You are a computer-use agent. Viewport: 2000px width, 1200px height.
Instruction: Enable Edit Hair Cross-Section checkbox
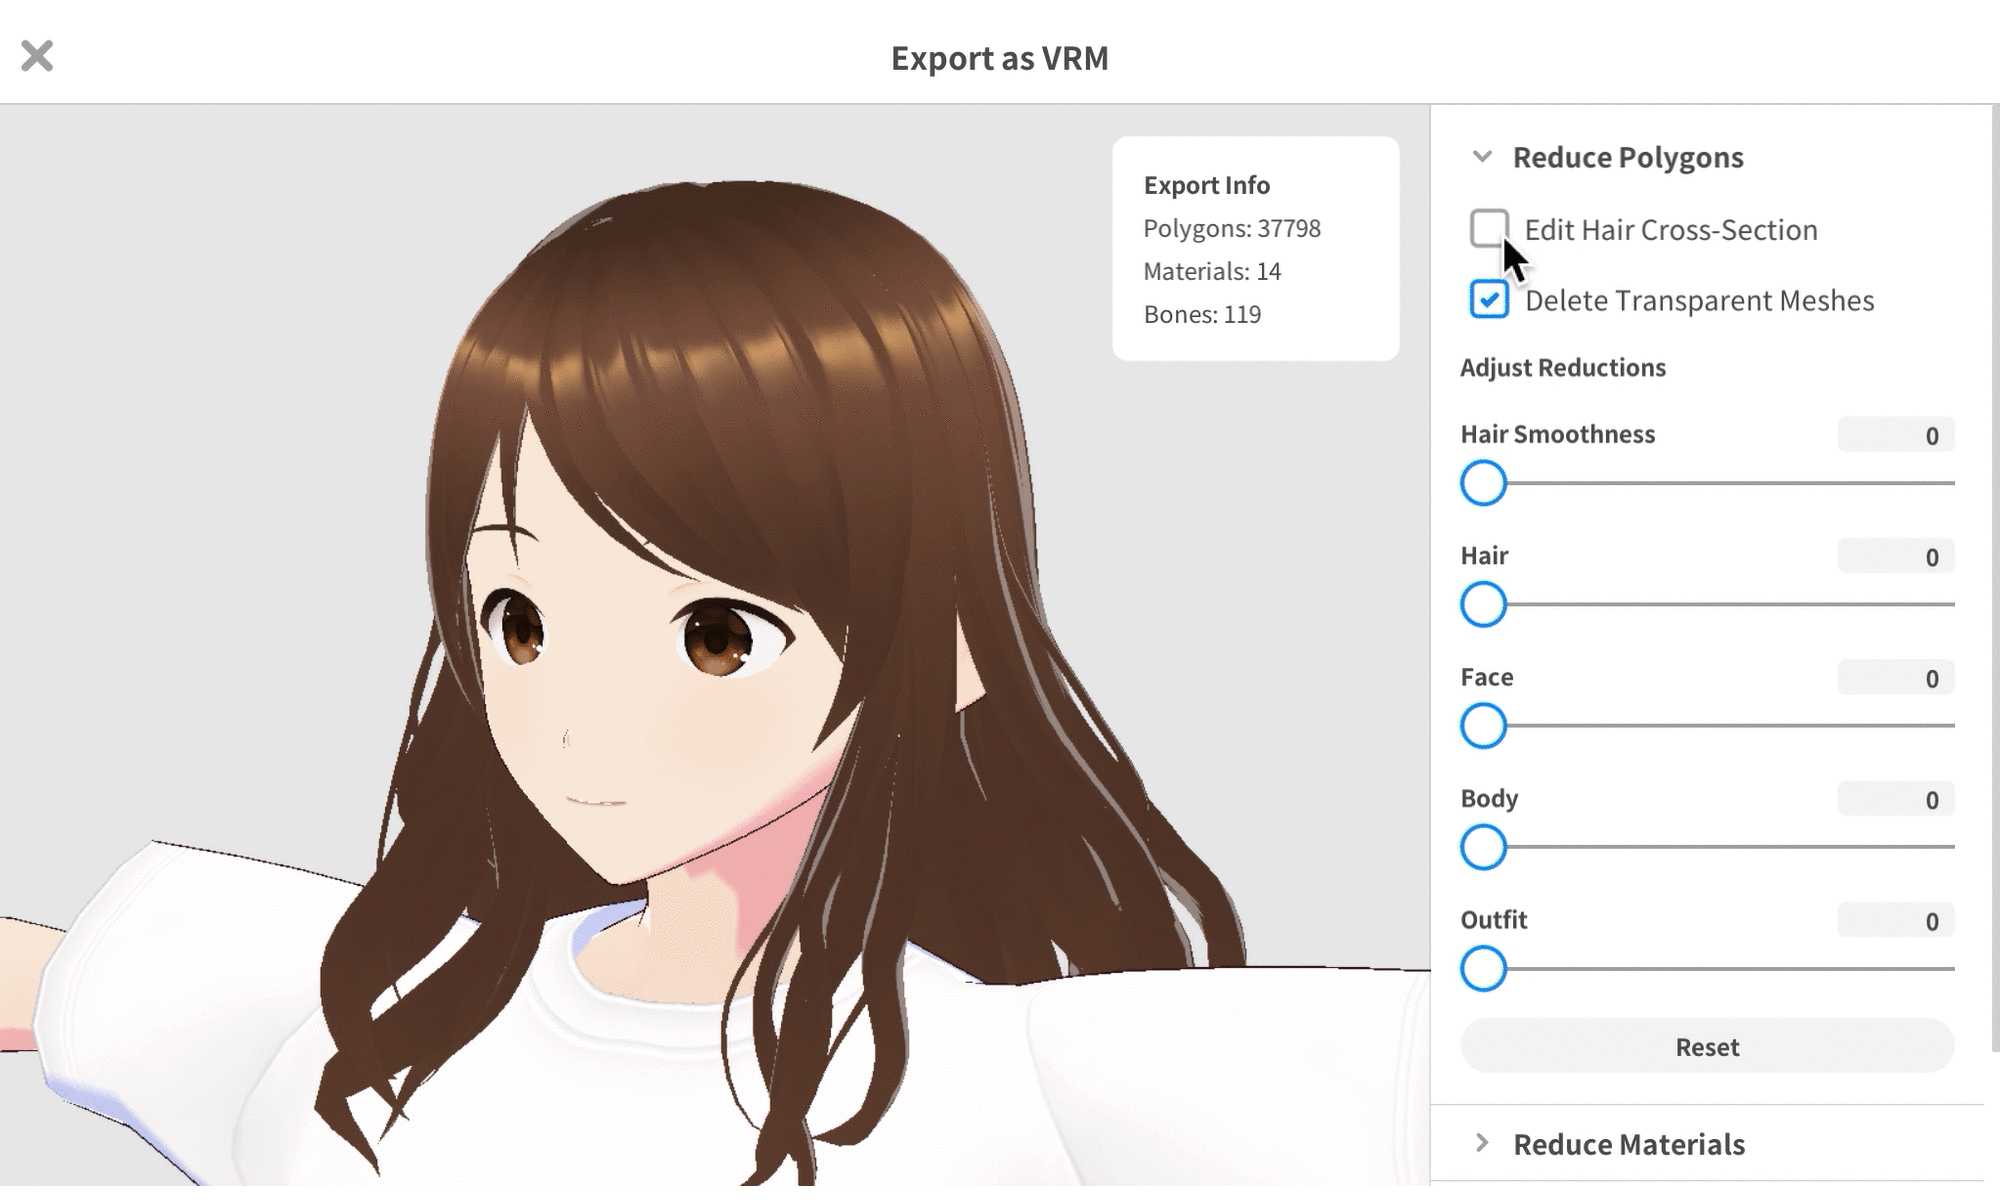[1489, 228]
